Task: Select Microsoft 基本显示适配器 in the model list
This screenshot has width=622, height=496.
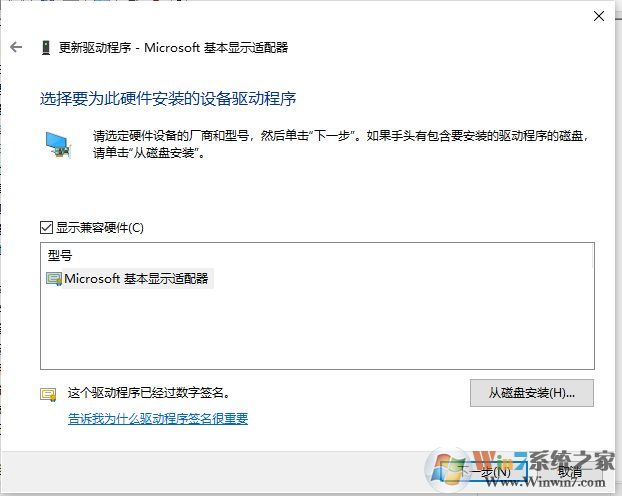Action: coord(136,279)
